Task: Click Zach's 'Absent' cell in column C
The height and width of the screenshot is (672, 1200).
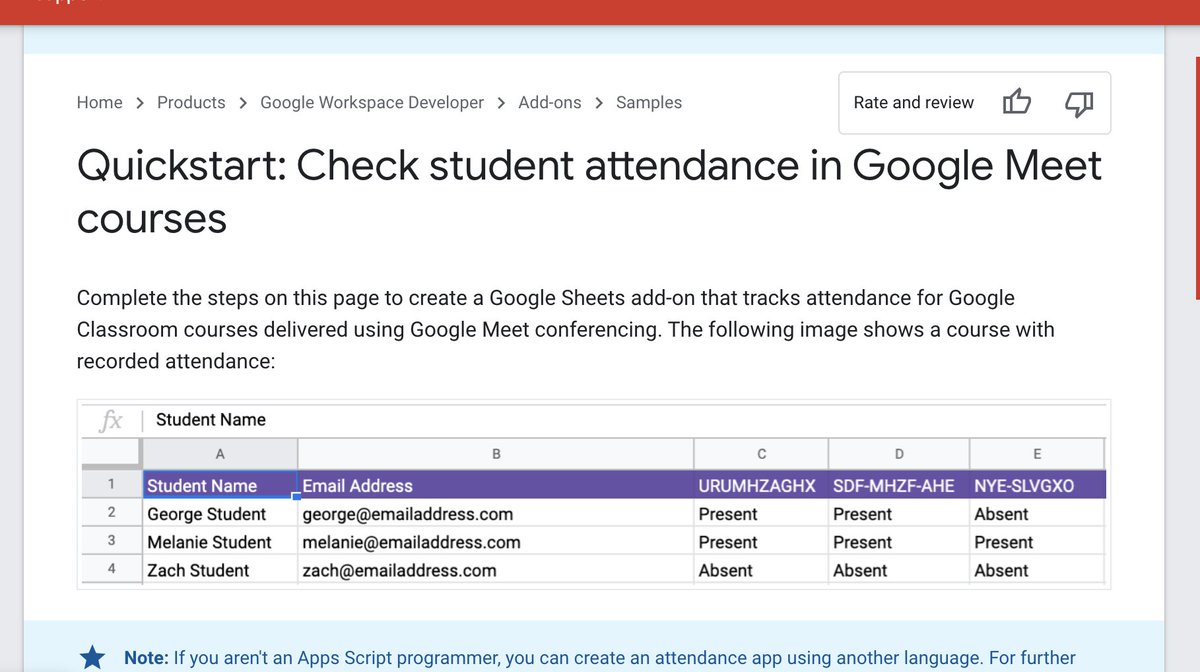Action: [762, 569]
